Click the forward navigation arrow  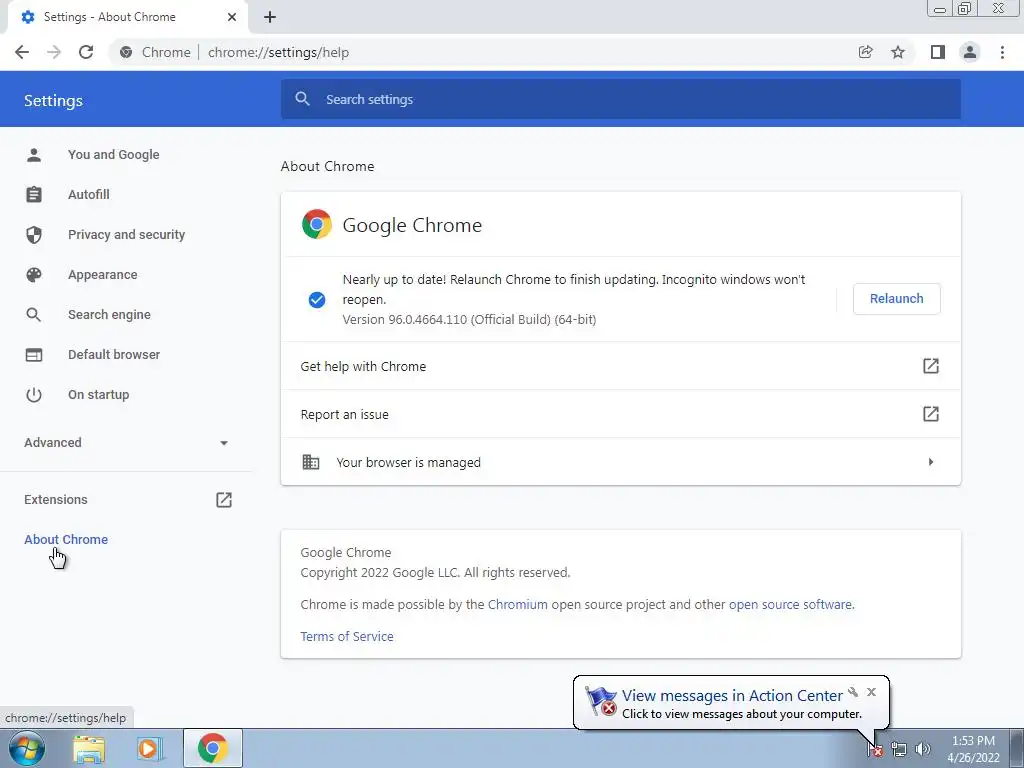[x=54, y=52]
